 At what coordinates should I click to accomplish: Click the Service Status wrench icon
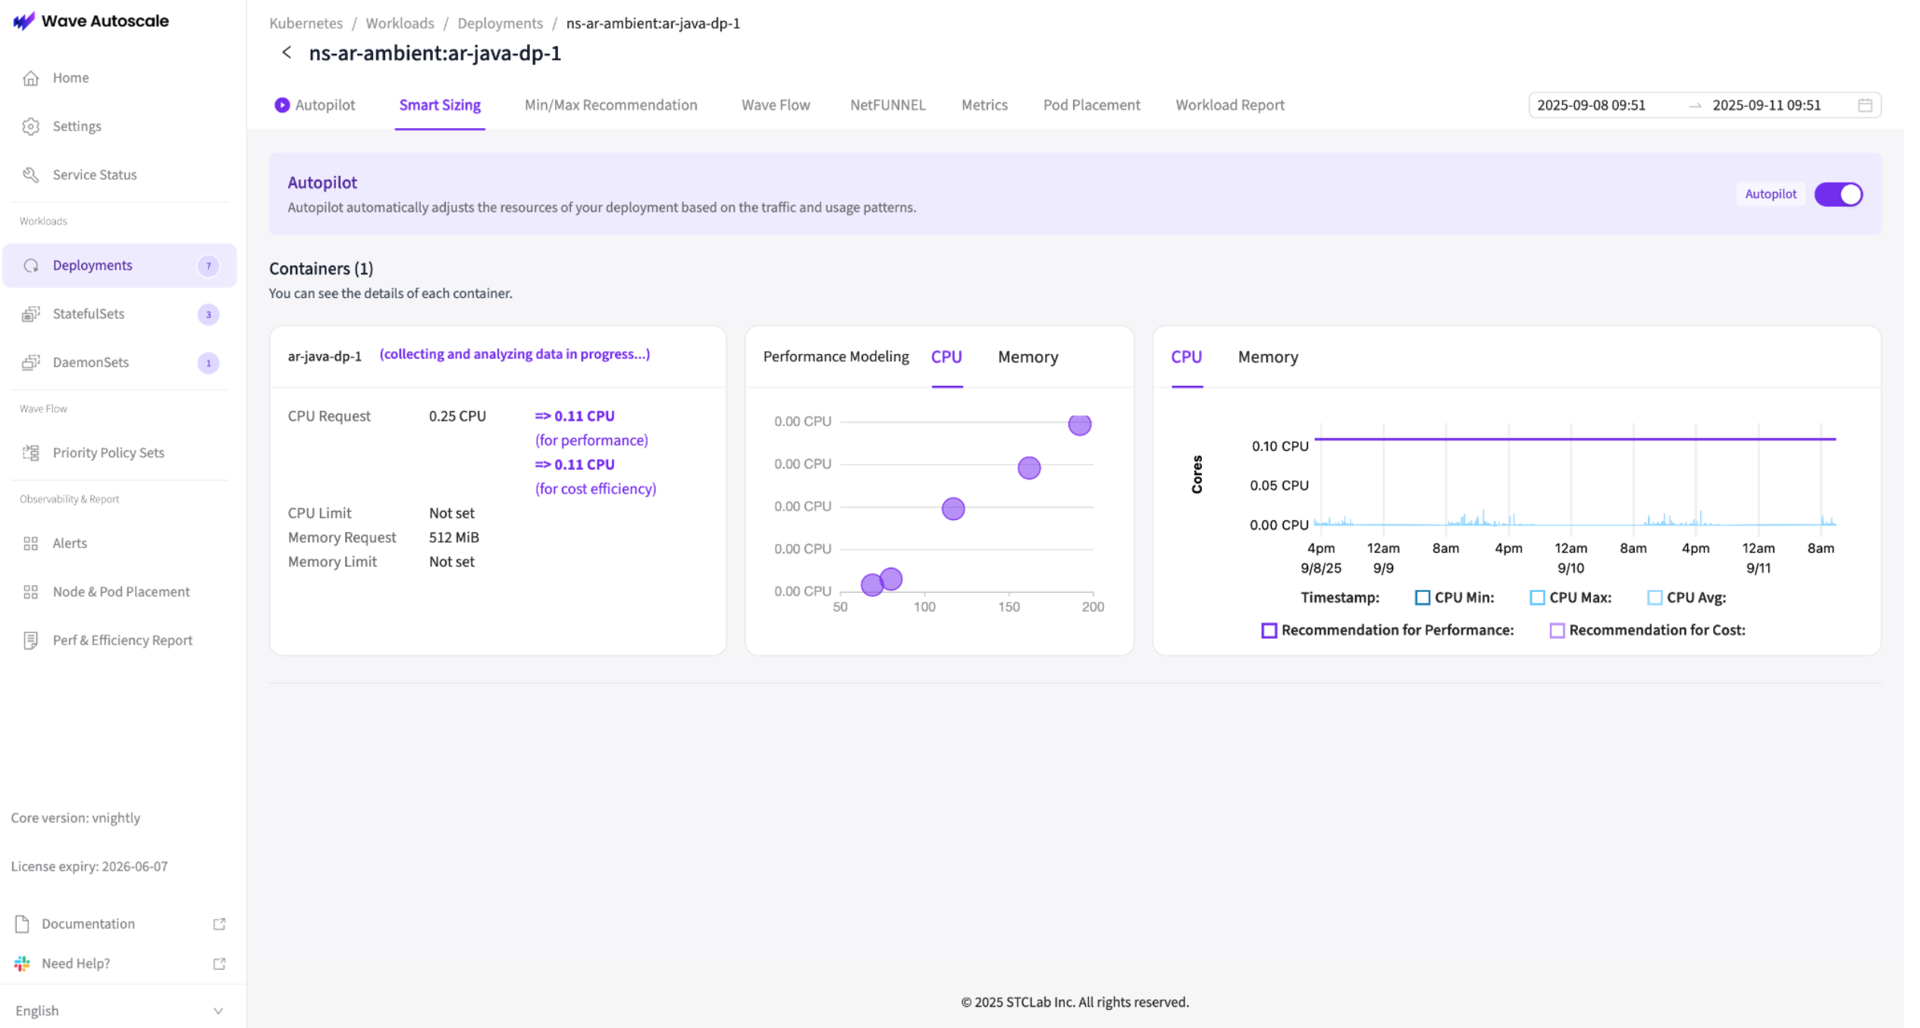pyautogui.click(x=31, y=175)
